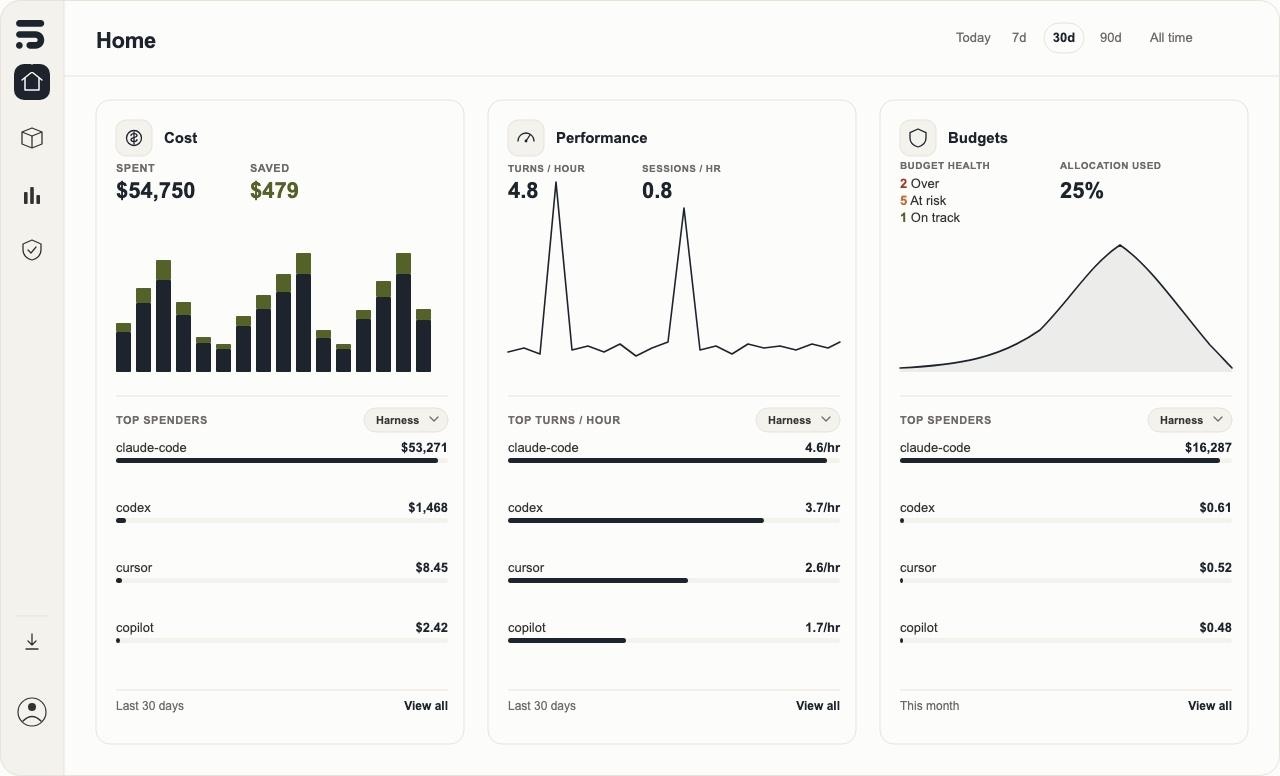This screenshot has width=1280, height=776.
Task: Click the 0.8 sessions per hour value
Action: point(657,191)
